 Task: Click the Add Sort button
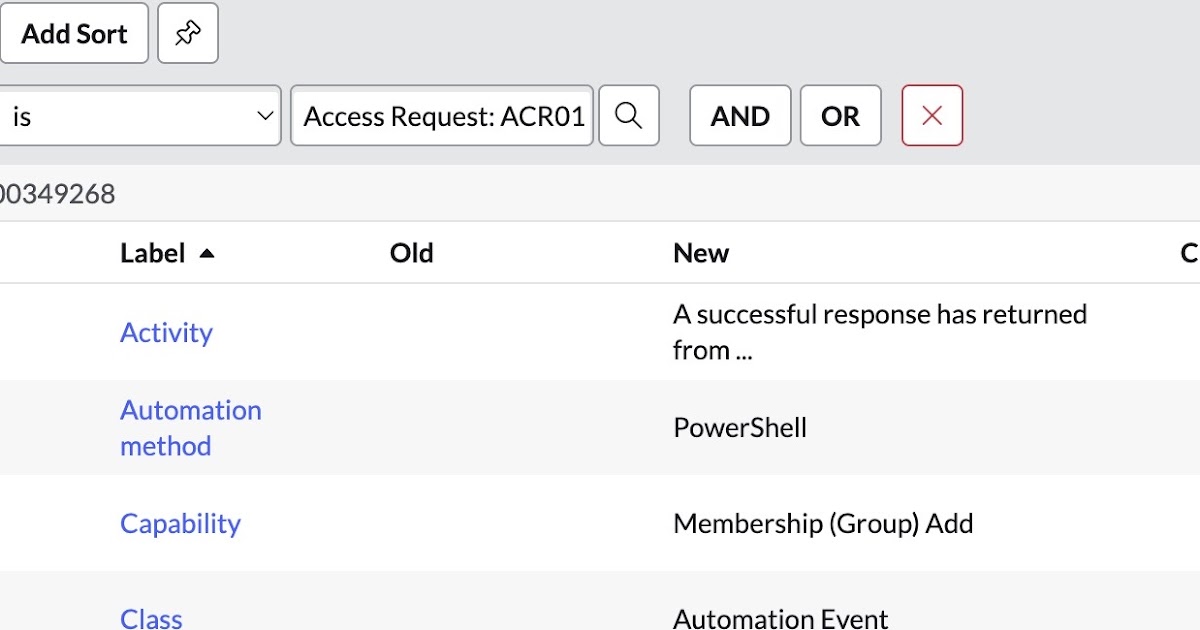point(74,33)
